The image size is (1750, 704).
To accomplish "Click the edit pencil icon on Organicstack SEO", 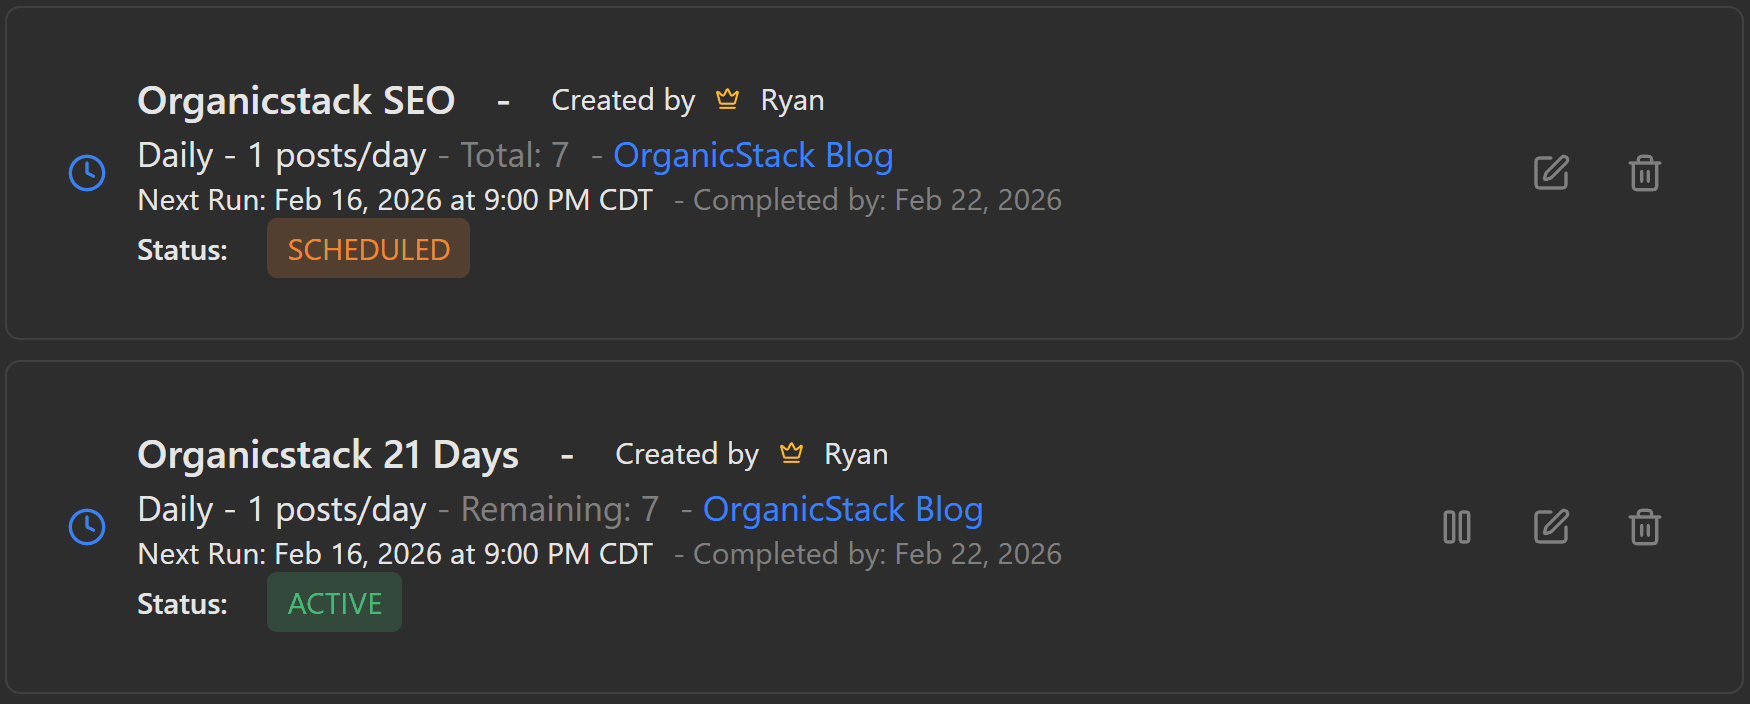I will (1551, 173).
